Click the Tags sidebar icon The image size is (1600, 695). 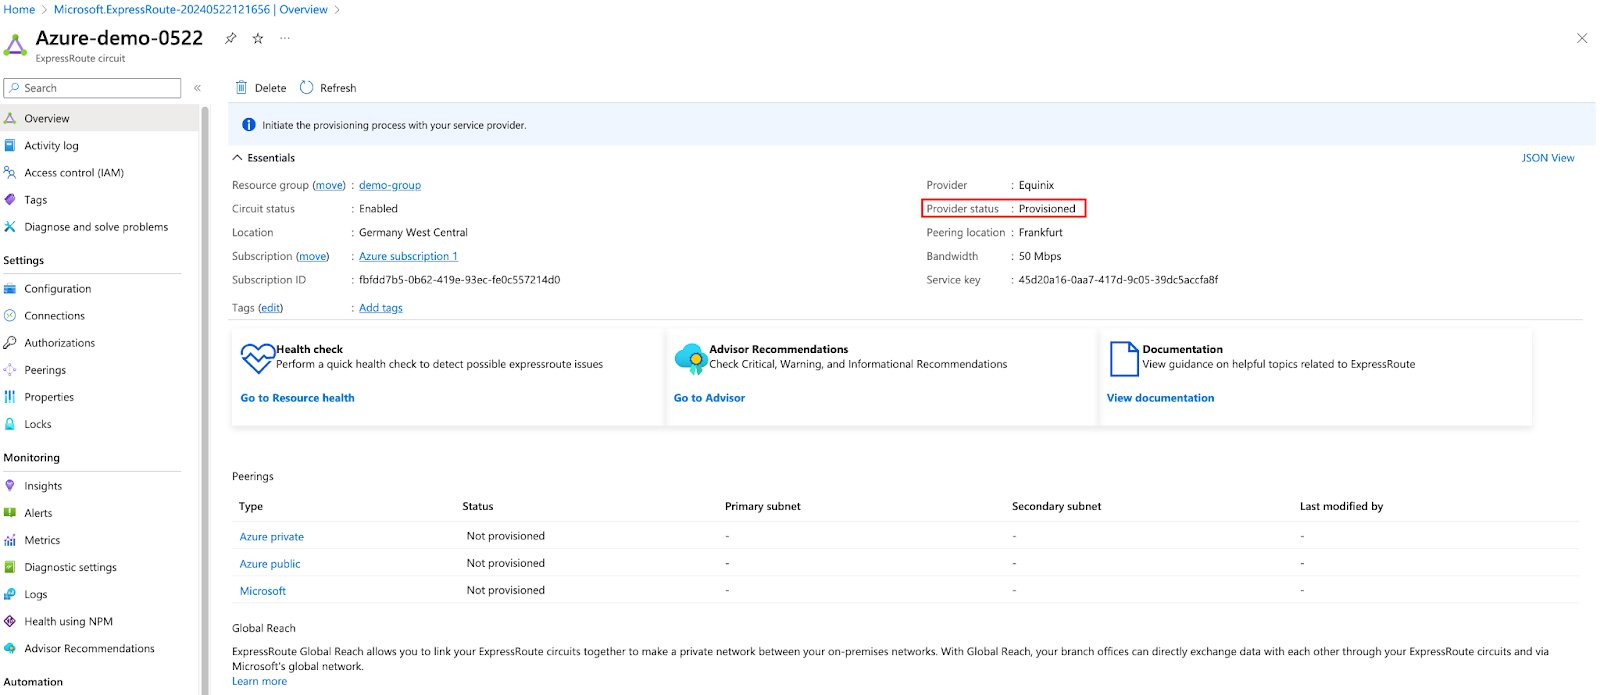click(10, 199)
